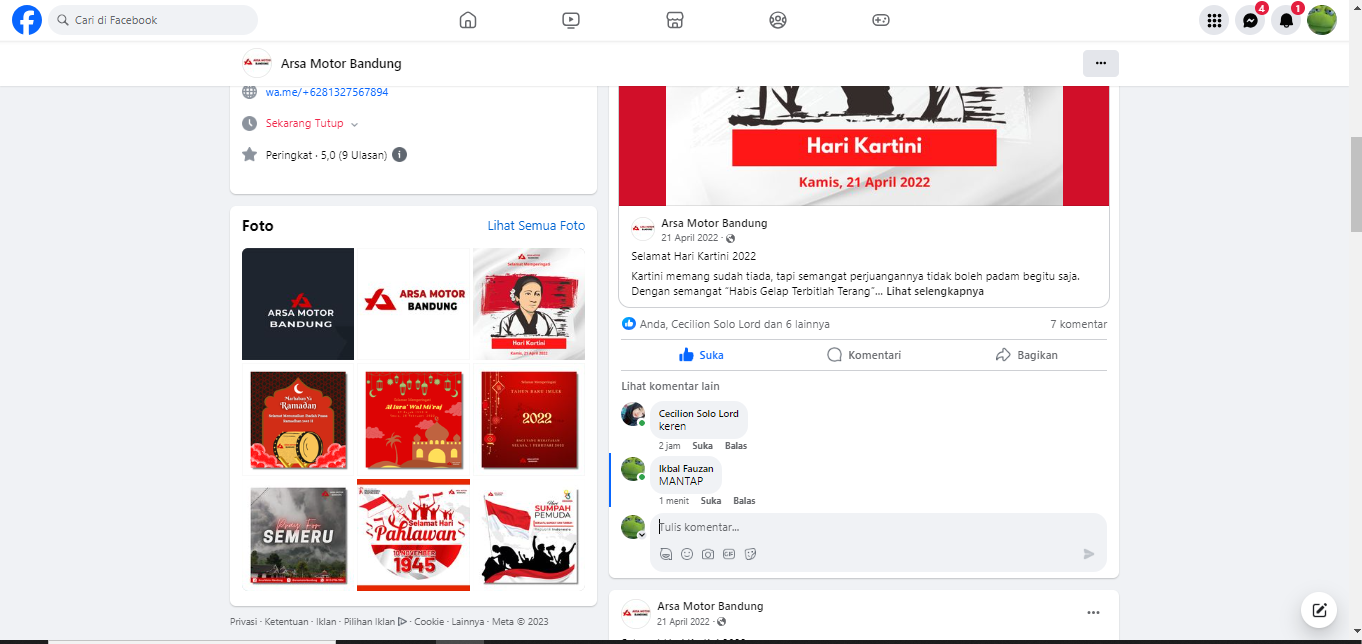Open the Ramadan greeting photo thumbnail
The width and height of the screenshot is (1362, 644).
point(298,420)
